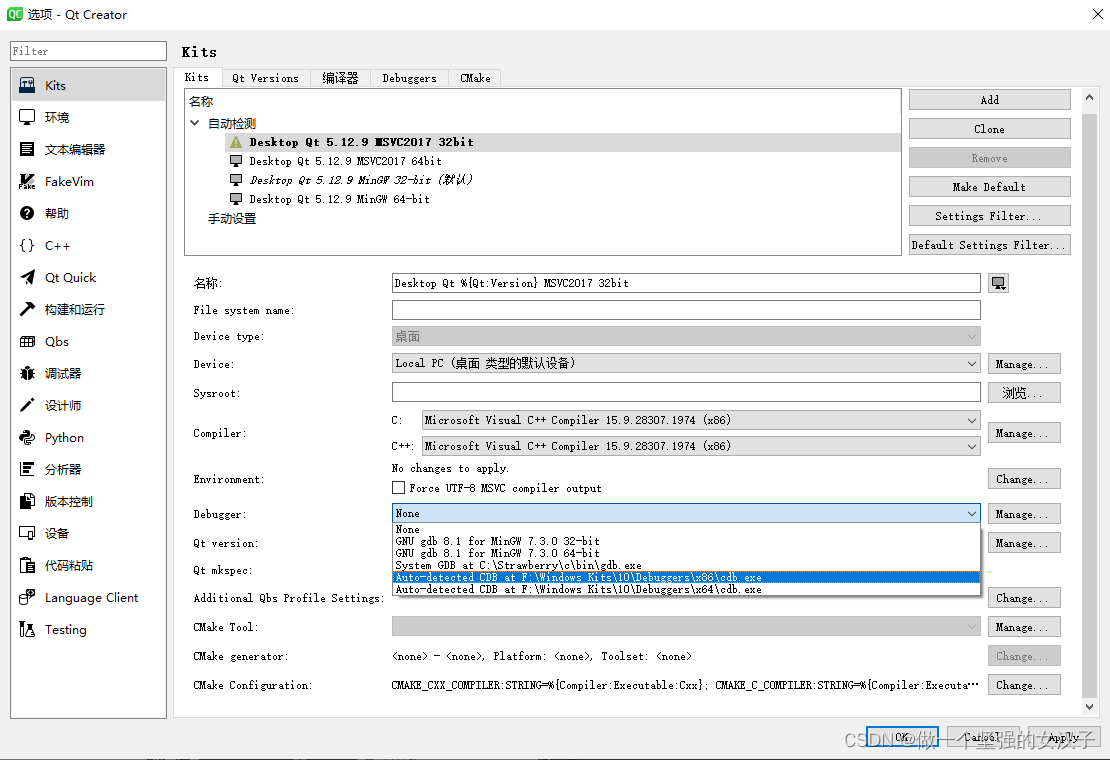Open the C compiler dropdown

[701, 420]
